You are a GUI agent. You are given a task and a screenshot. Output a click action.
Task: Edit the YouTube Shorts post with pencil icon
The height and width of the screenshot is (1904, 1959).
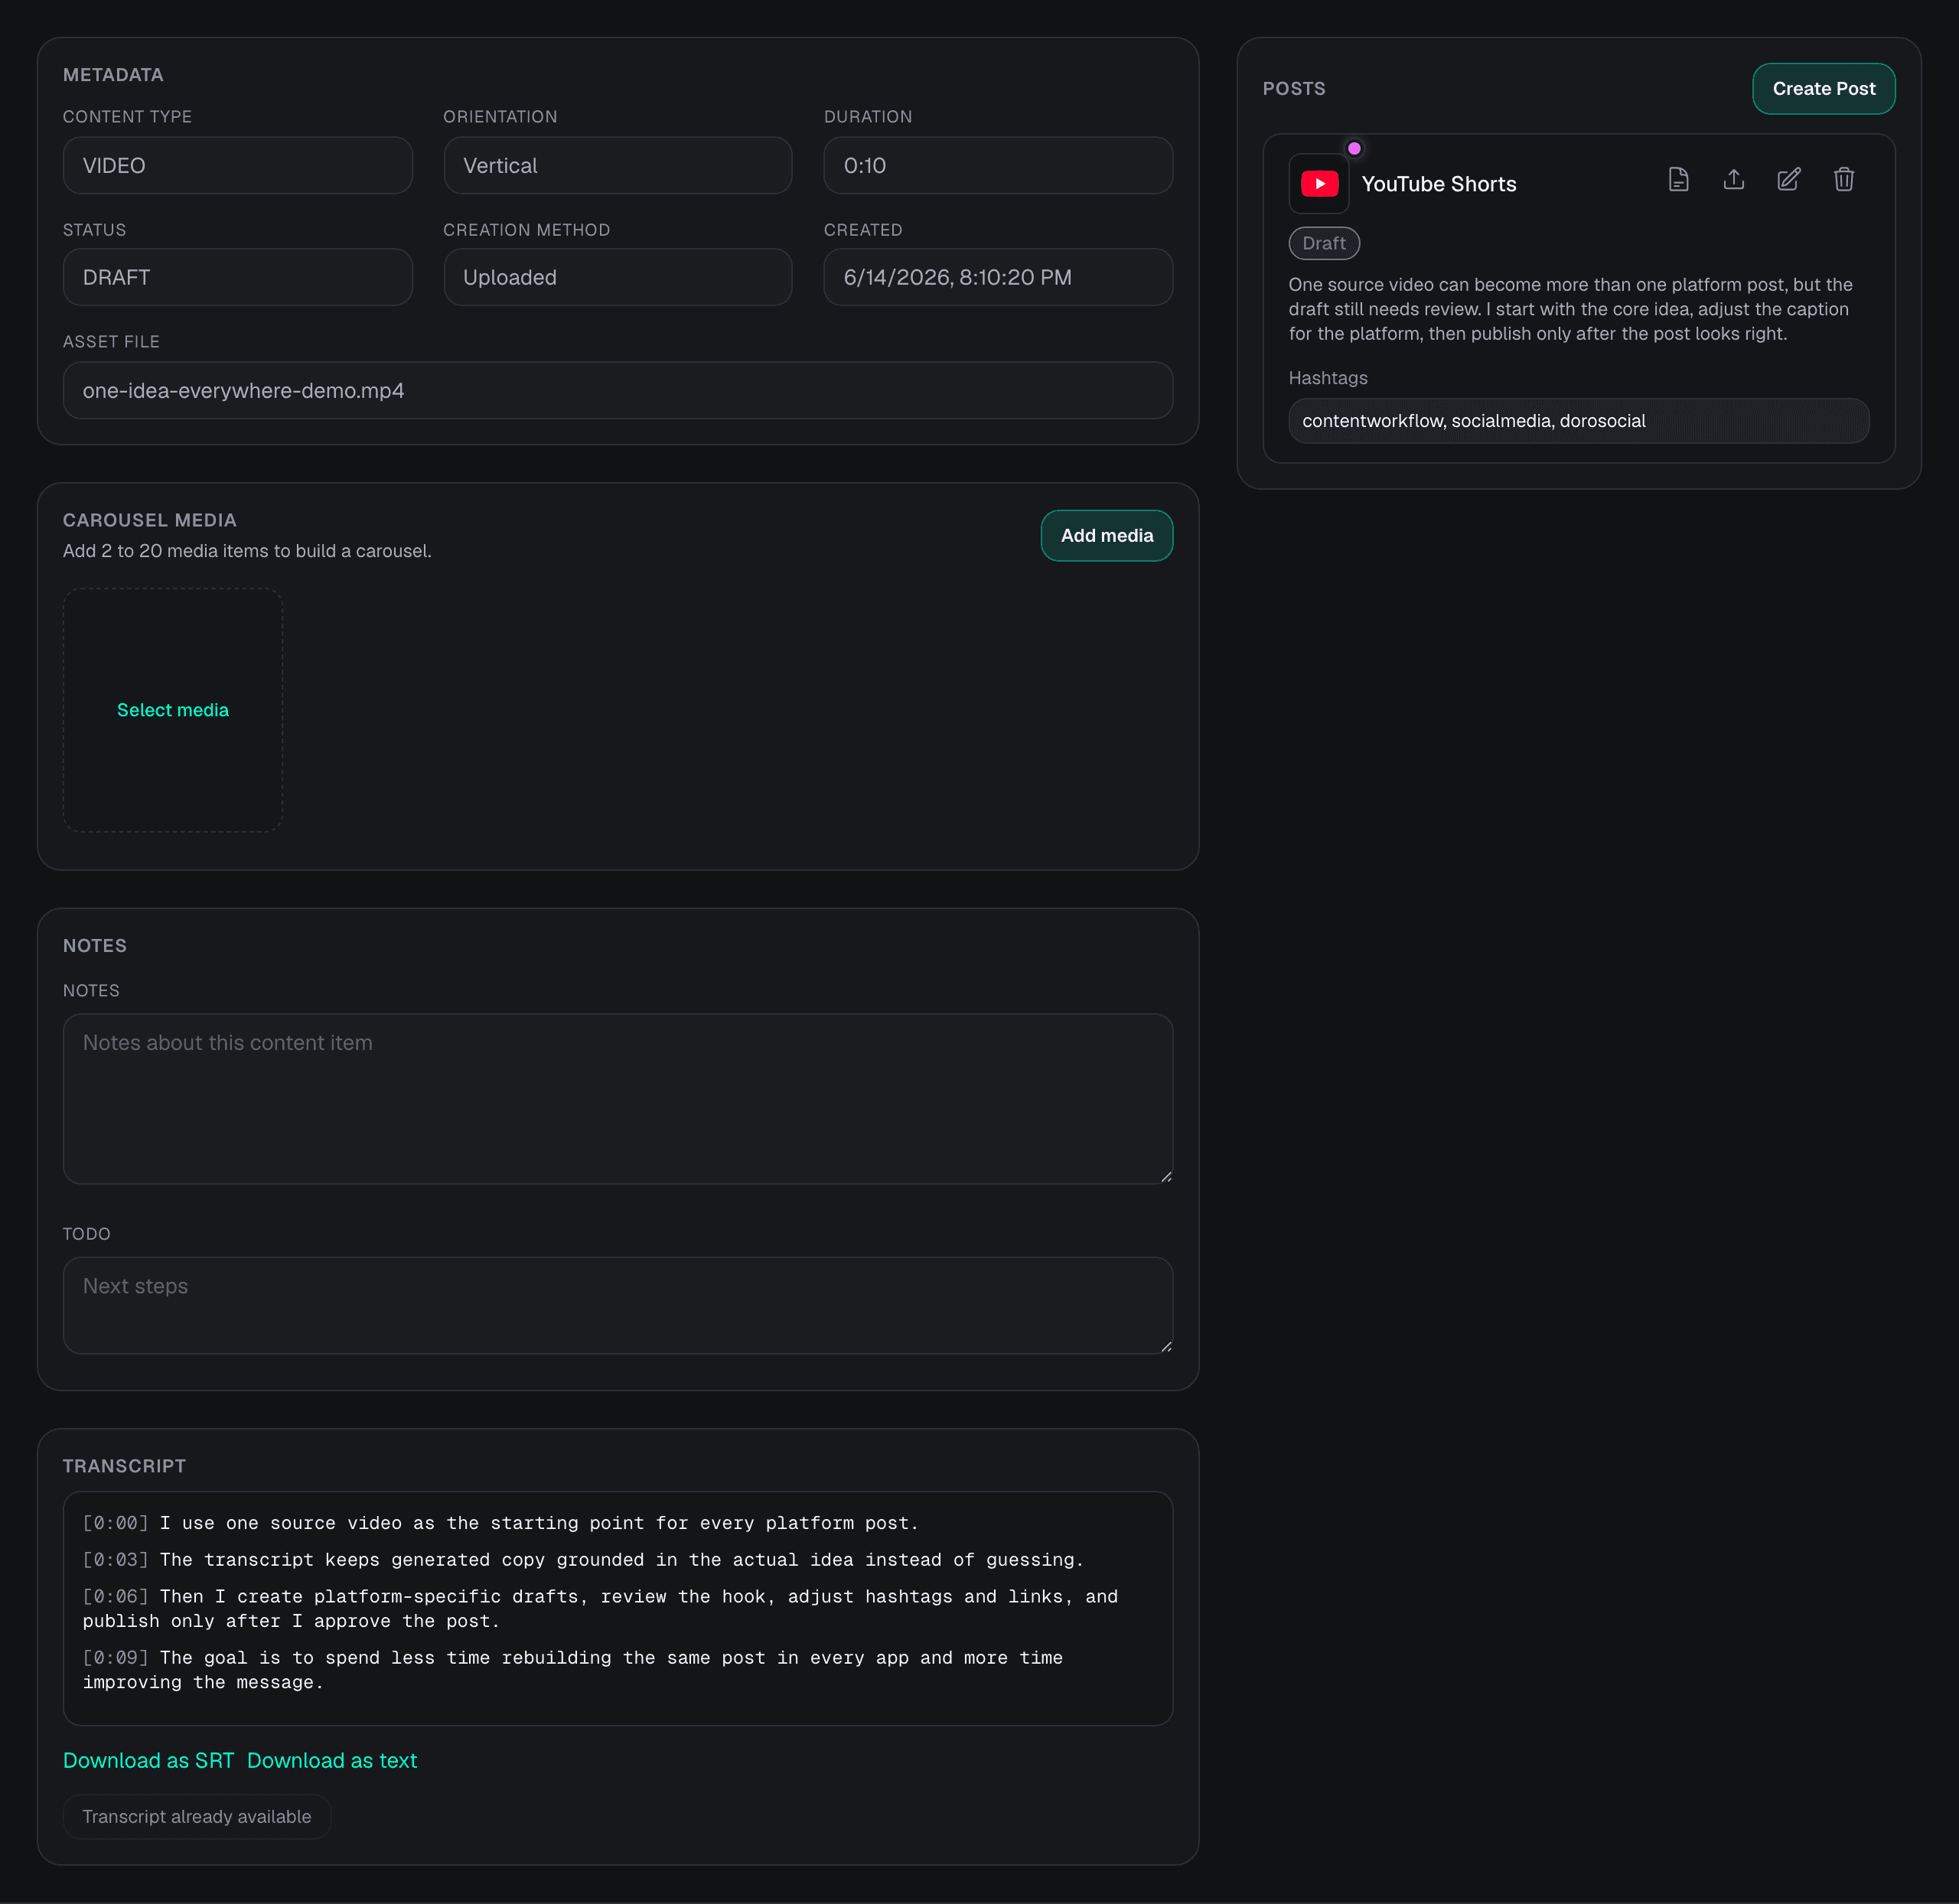coord(1788,180)
